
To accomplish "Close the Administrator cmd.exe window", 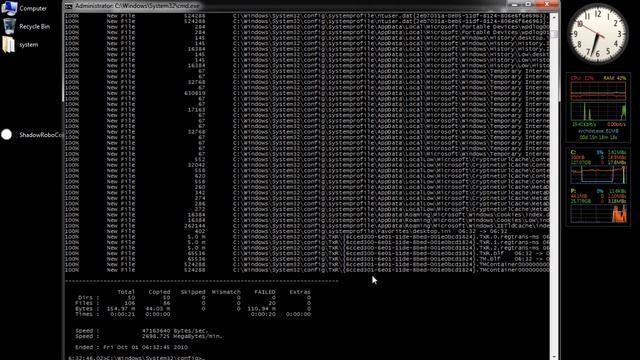I will 547,4.
